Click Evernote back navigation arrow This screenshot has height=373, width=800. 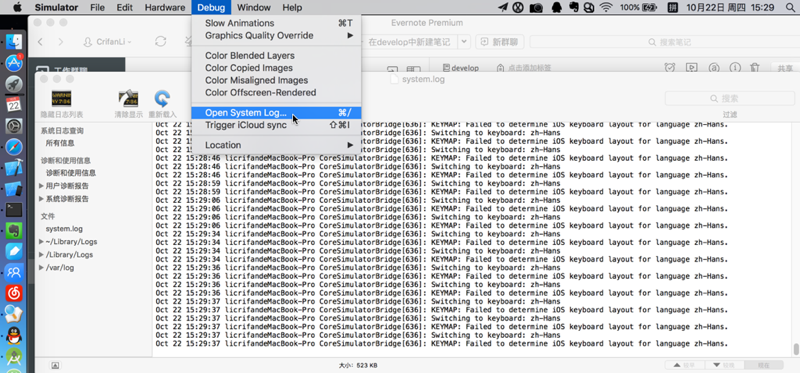40,42
